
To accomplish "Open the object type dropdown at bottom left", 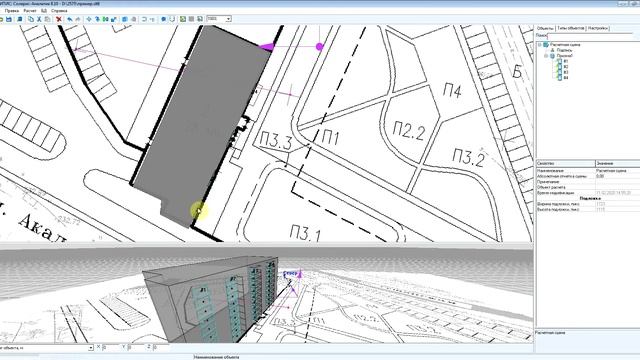I will (x=91, y=348).
